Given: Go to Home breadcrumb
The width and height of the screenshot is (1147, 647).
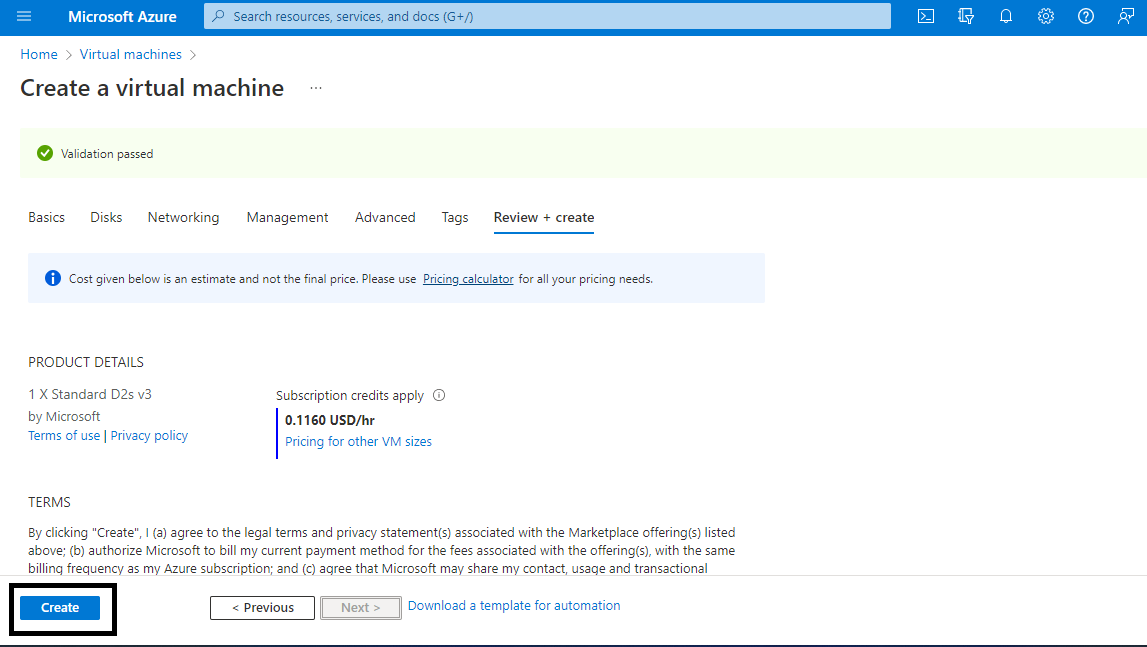Looking at the screenshot, I should (39, 54).
